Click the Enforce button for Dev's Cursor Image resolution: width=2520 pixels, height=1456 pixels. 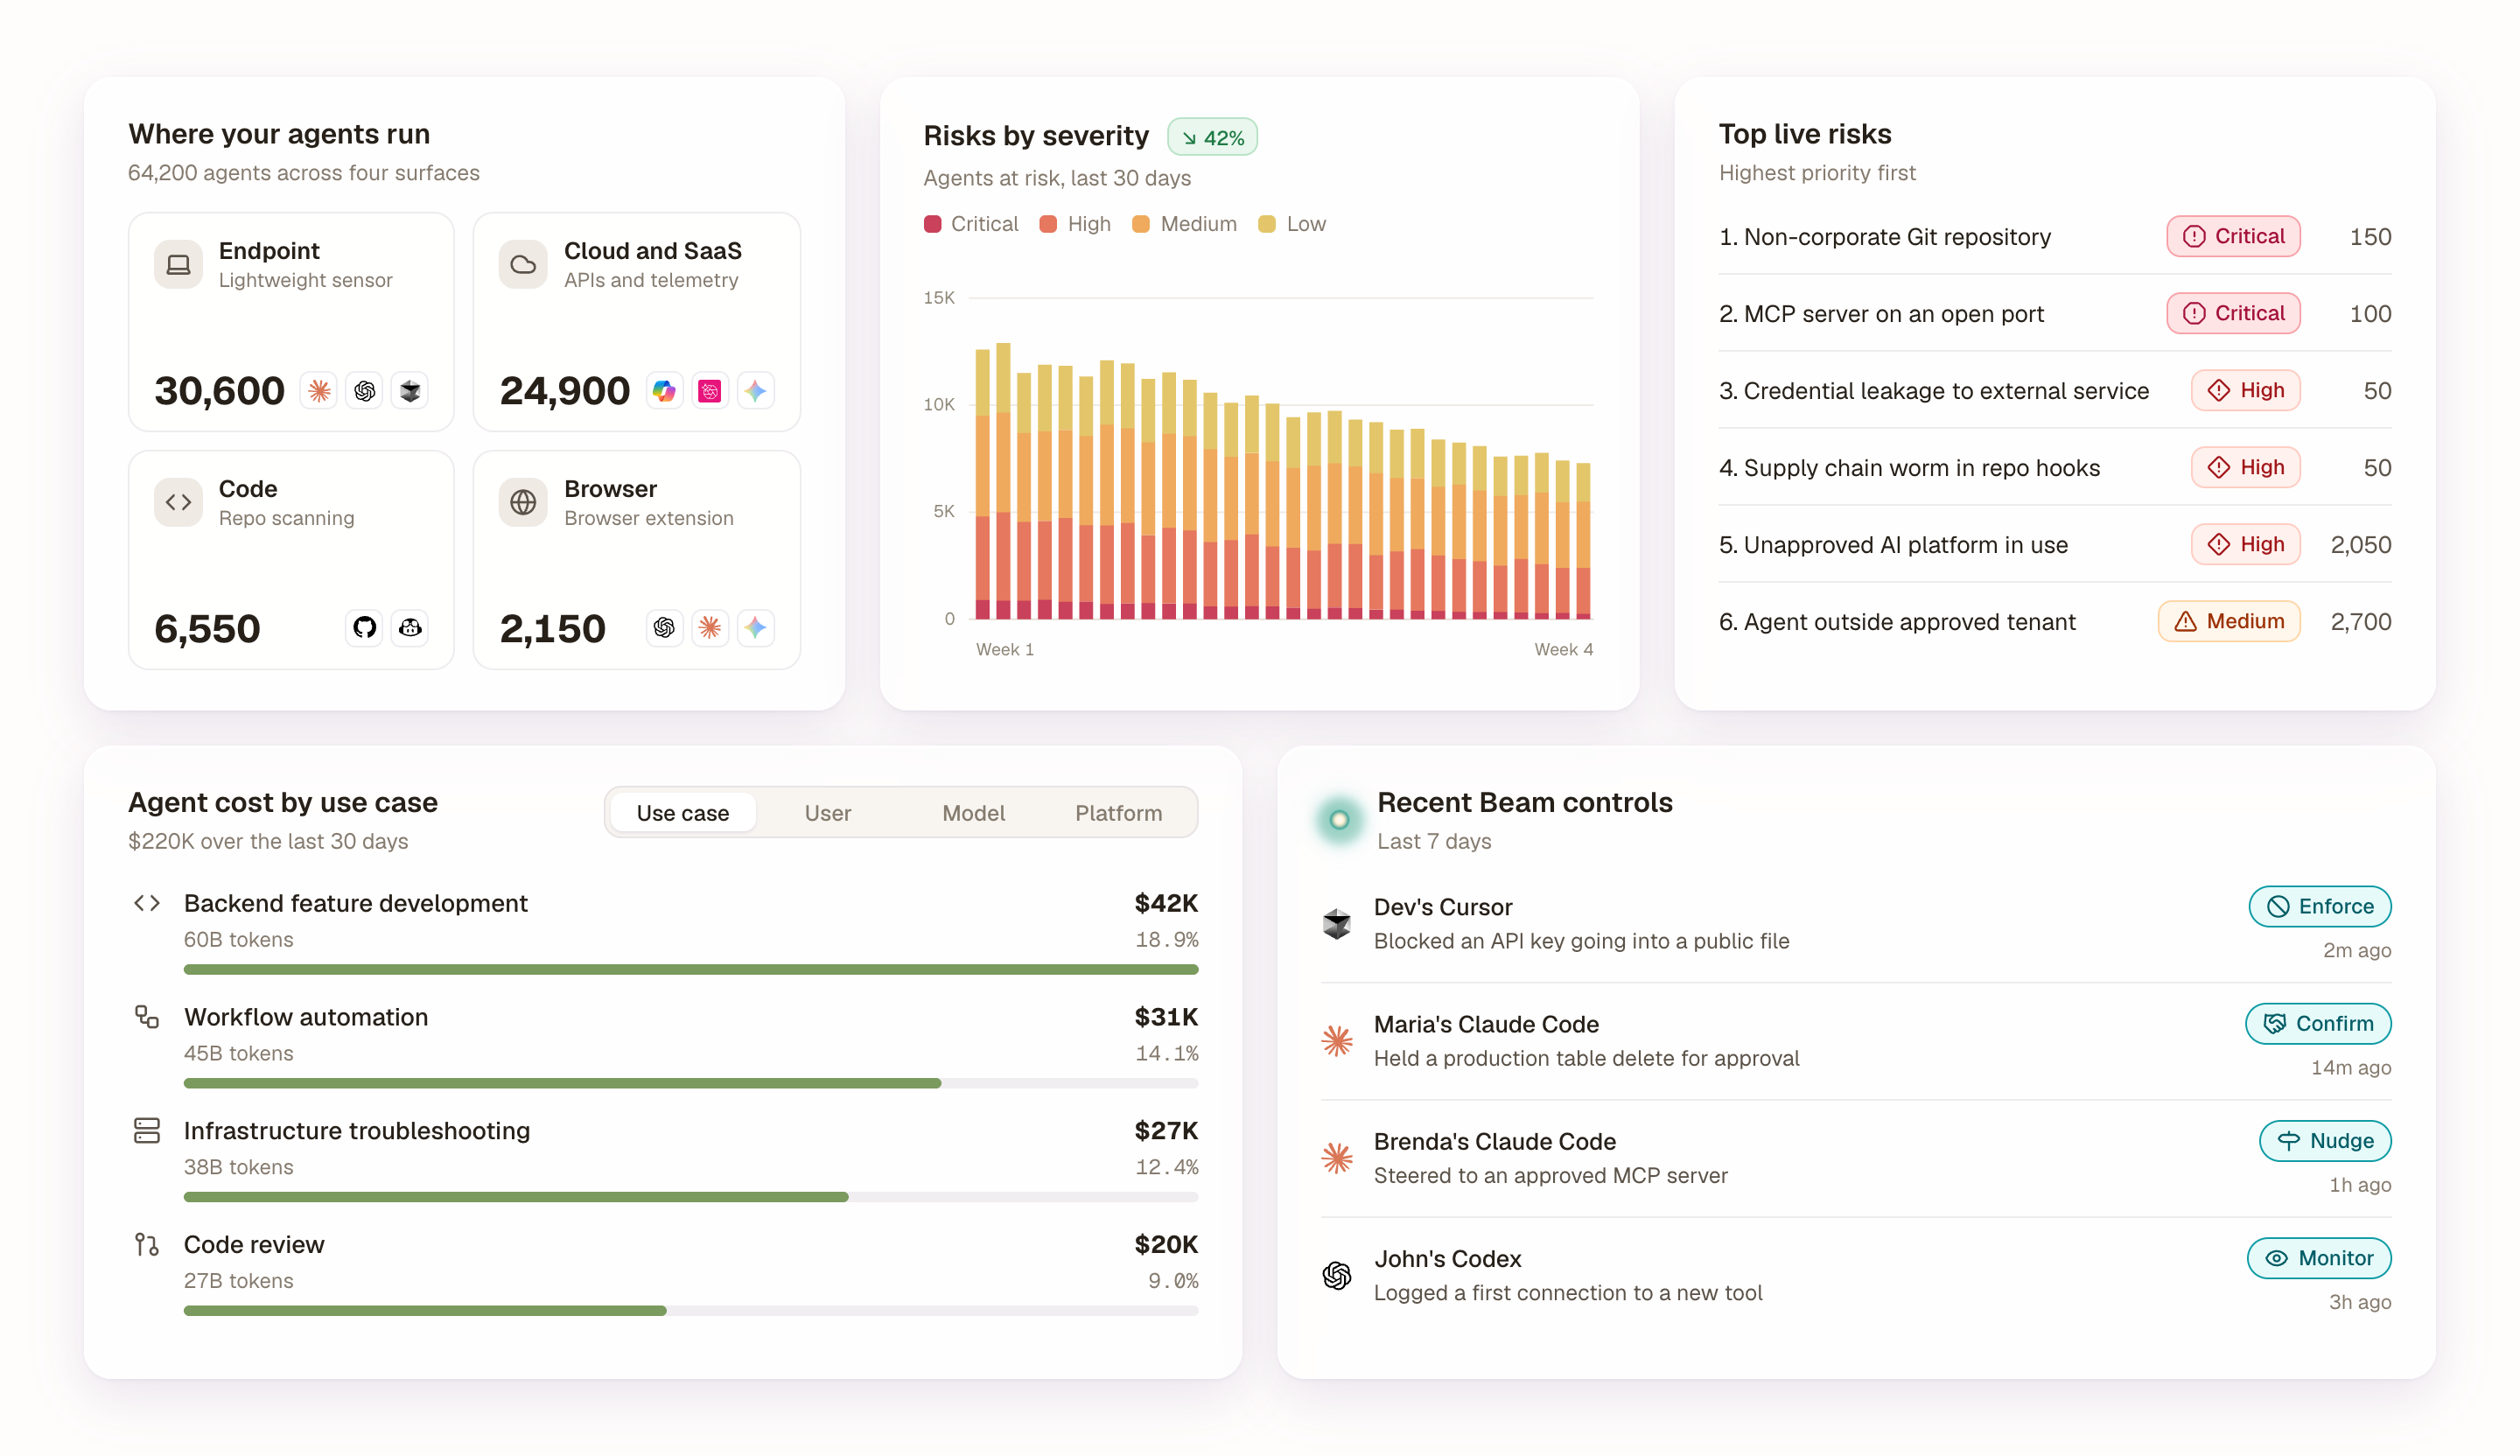2321,907
